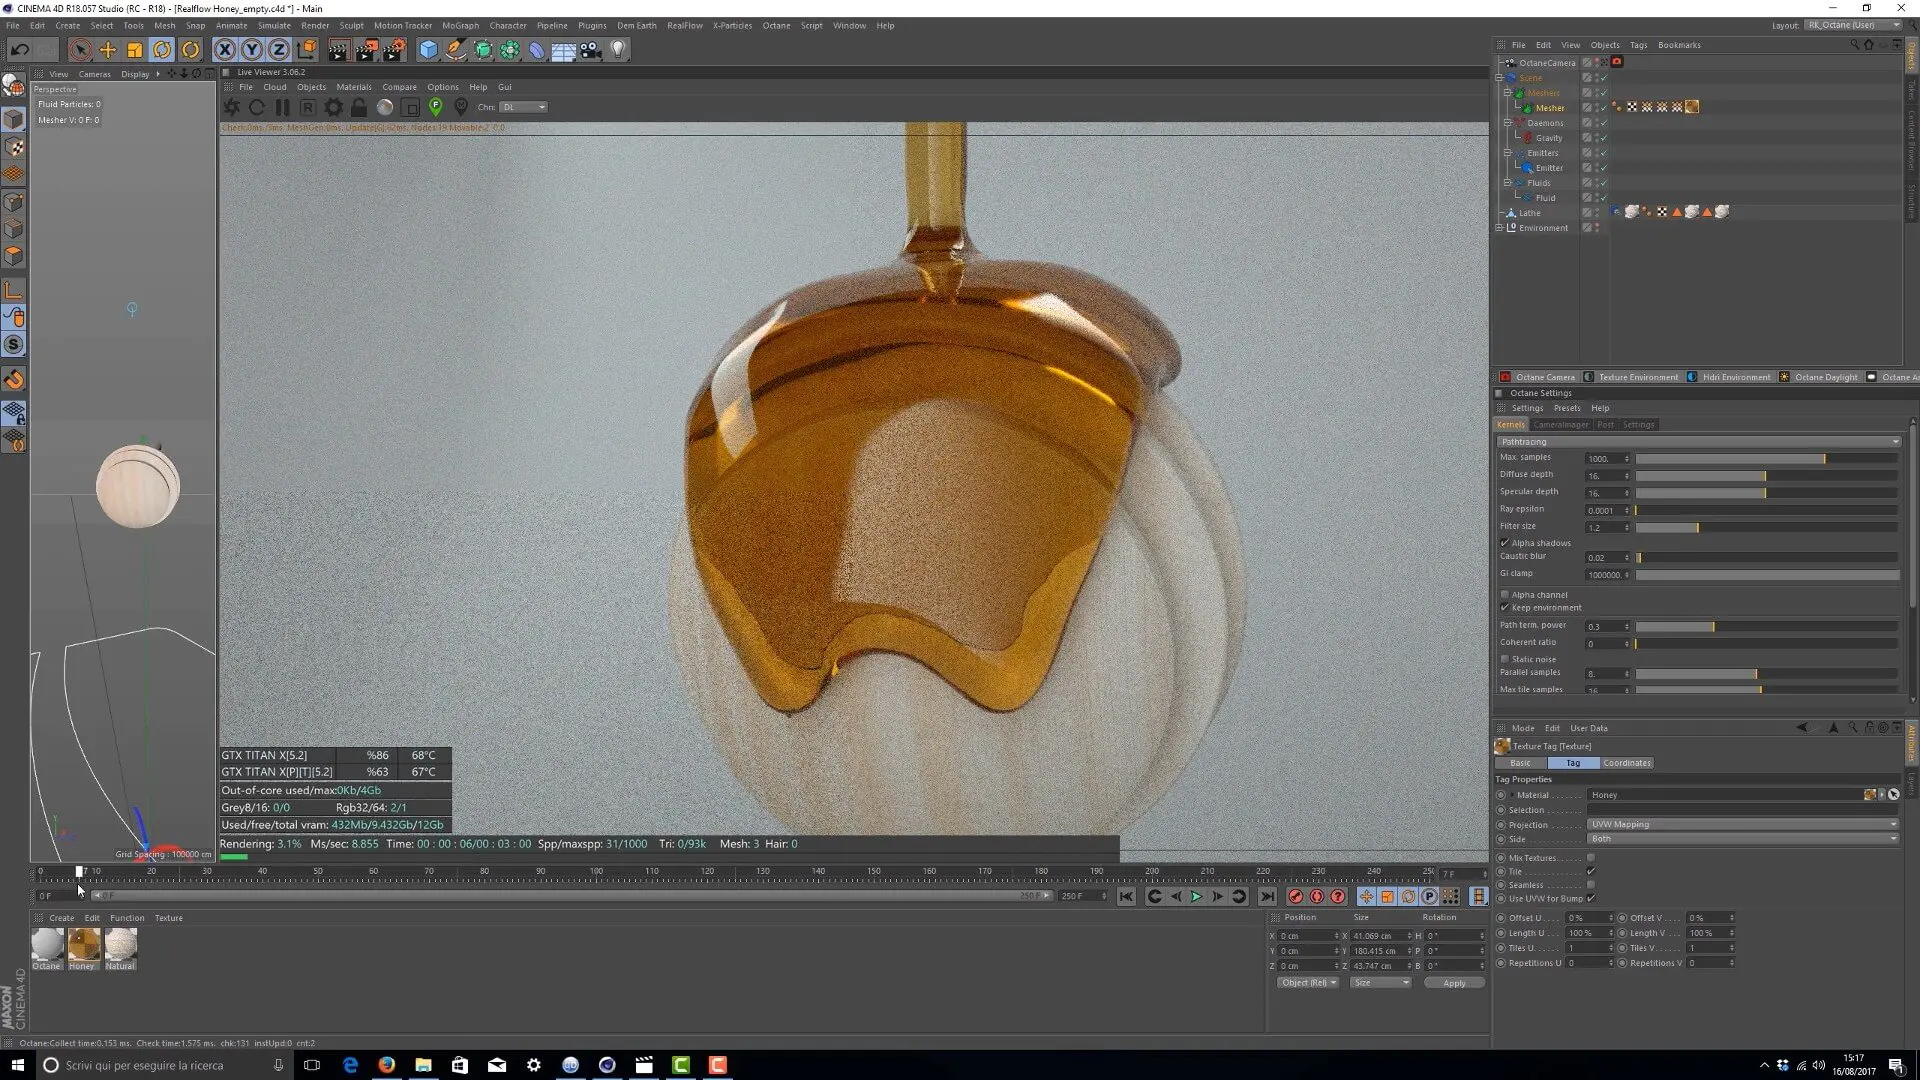Open Live Viewer Compare menu
This screenshot has height=1080, width=1920.
(399, 87)
